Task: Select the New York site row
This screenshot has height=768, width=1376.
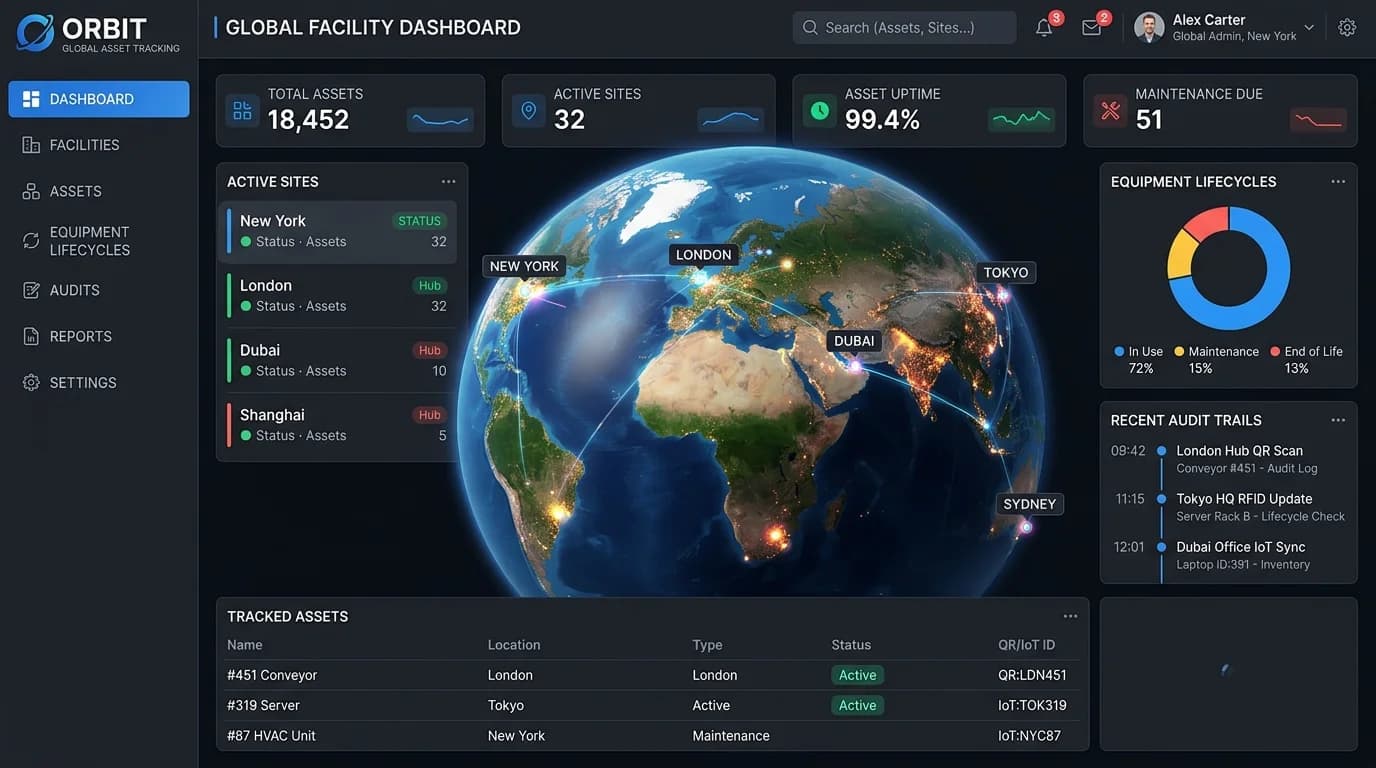Action: pyautogui.click(x=338, y=232)
